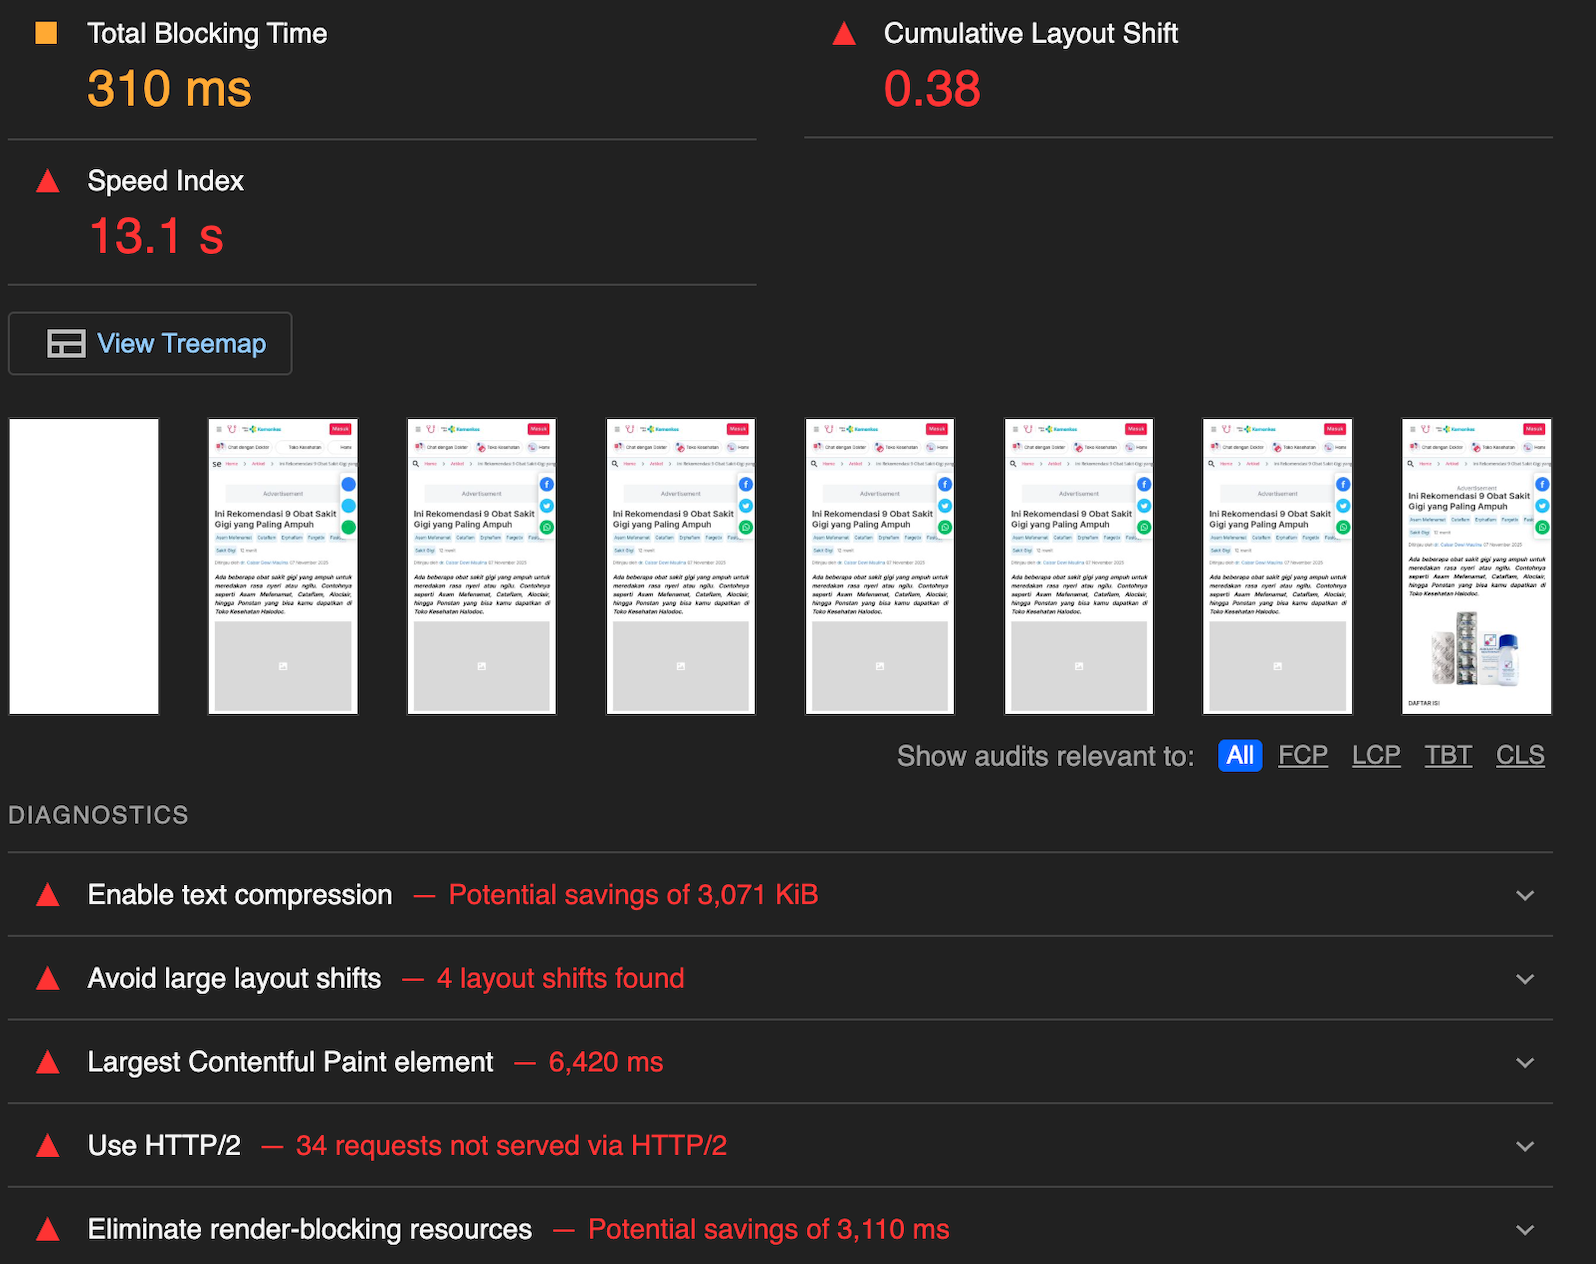This screenshot has height=1264, width=1596.
Task: Show audits relevant to TBT
Action: 1447,755
